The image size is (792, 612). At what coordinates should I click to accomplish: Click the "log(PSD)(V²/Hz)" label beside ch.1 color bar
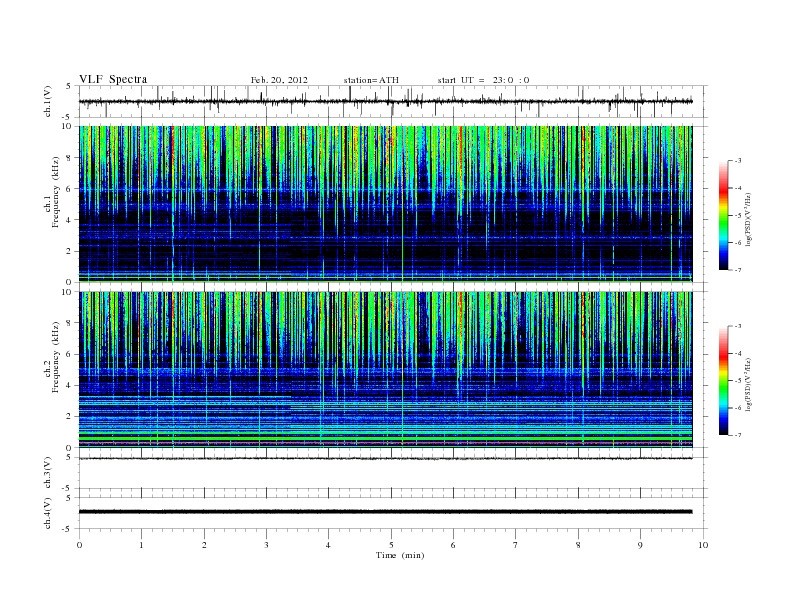(748, 218)
